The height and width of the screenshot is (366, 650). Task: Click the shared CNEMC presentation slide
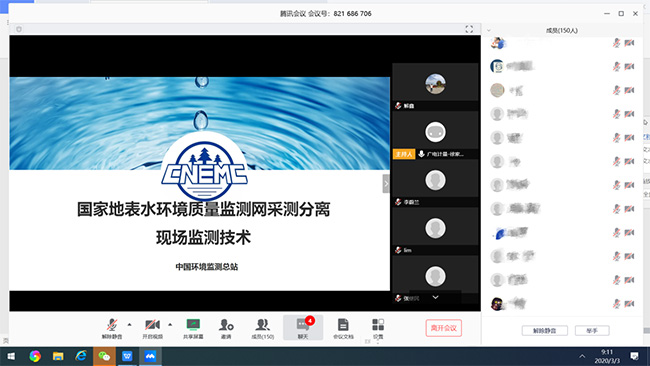(x=199, y=184)
